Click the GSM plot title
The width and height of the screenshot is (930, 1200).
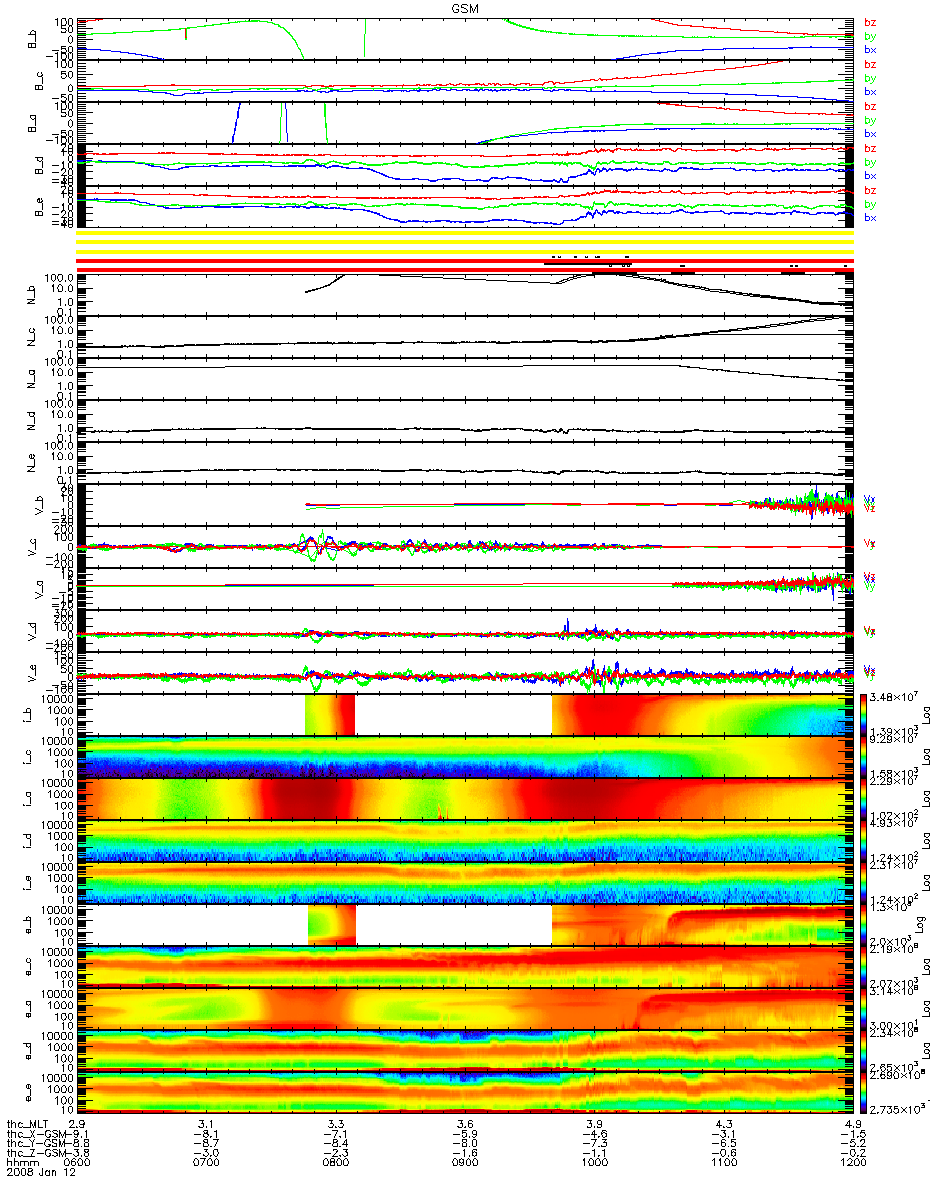tap(465, 9)
